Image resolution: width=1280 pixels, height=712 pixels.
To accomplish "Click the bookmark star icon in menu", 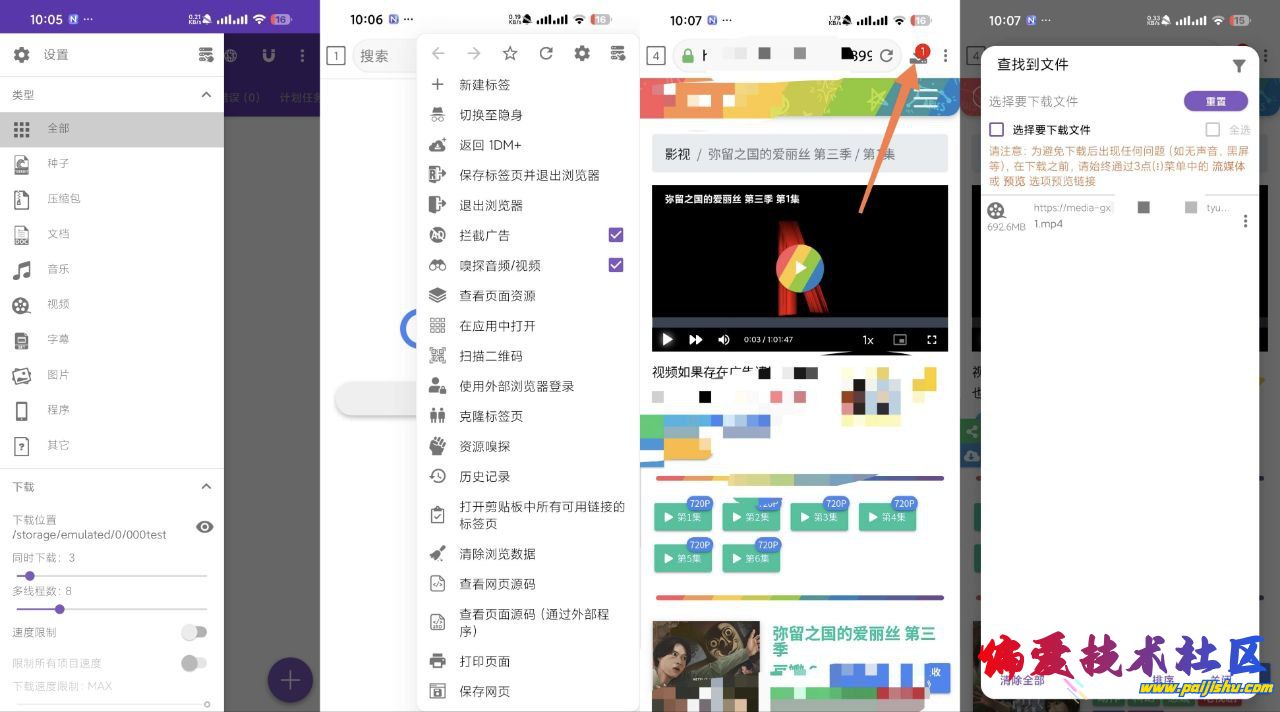I will (510, 54).
